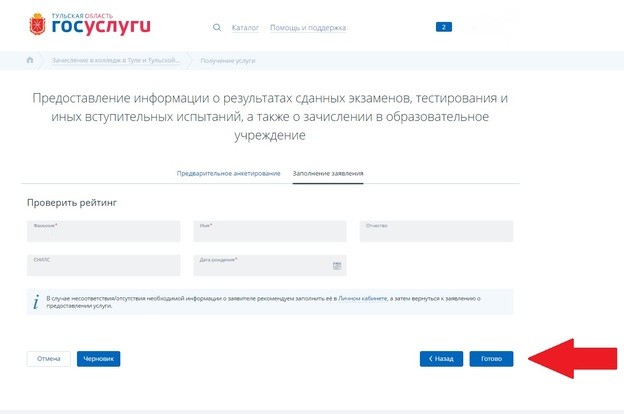Click the info icon in the notice
The width and height of the screenshot is (624, 414).
pos(36,302)
